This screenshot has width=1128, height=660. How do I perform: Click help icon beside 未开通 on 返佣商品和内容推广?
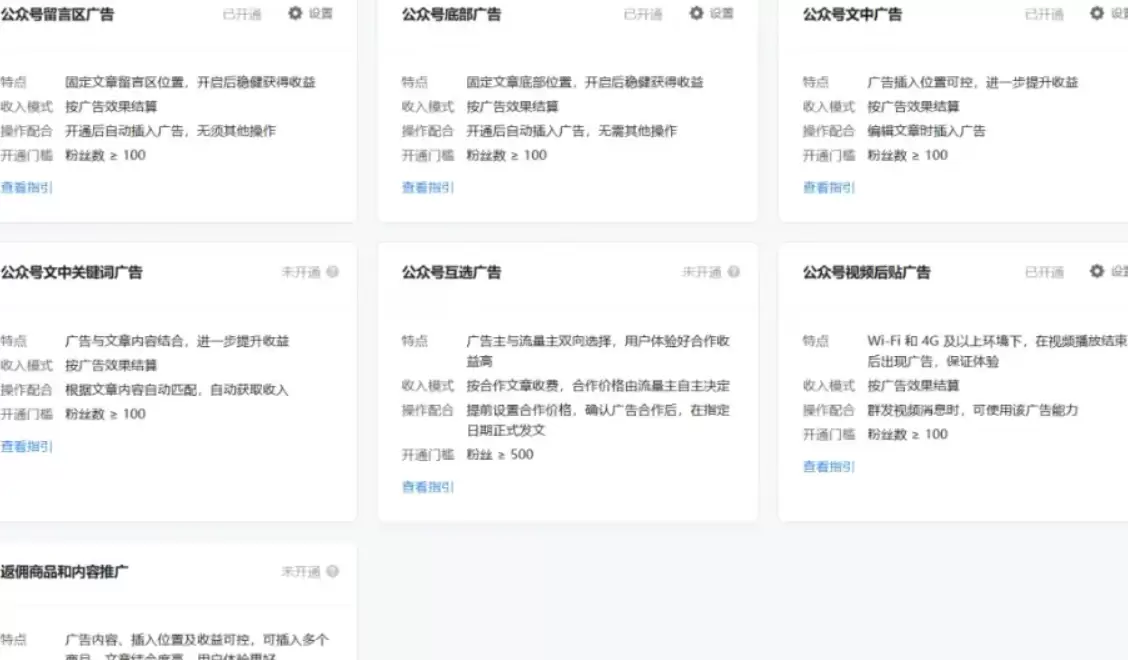point(332,571)
